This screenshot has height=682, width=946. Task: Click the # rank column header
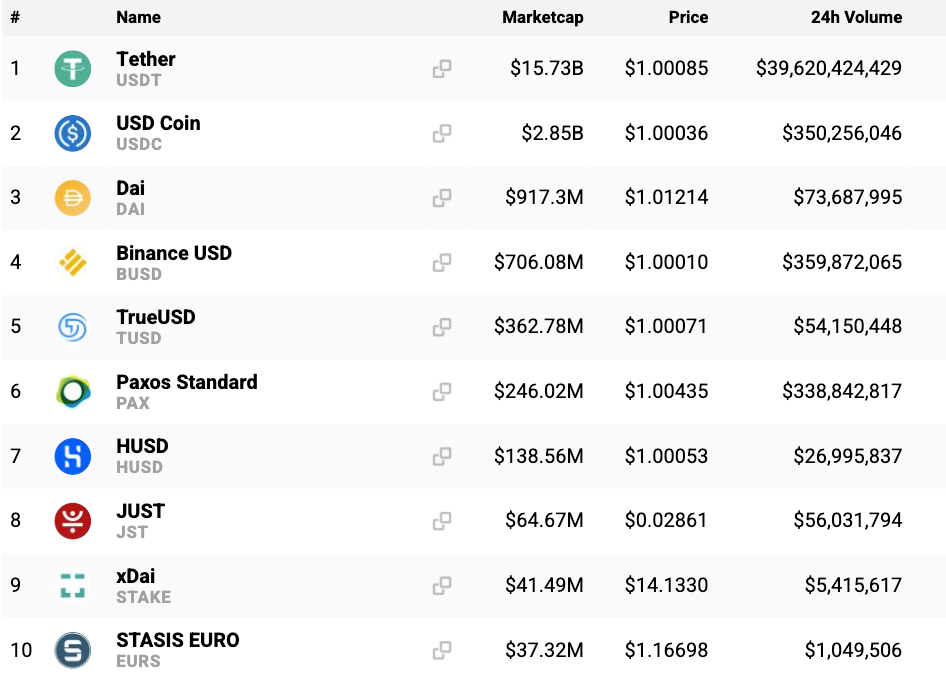[x=15, y=17]
